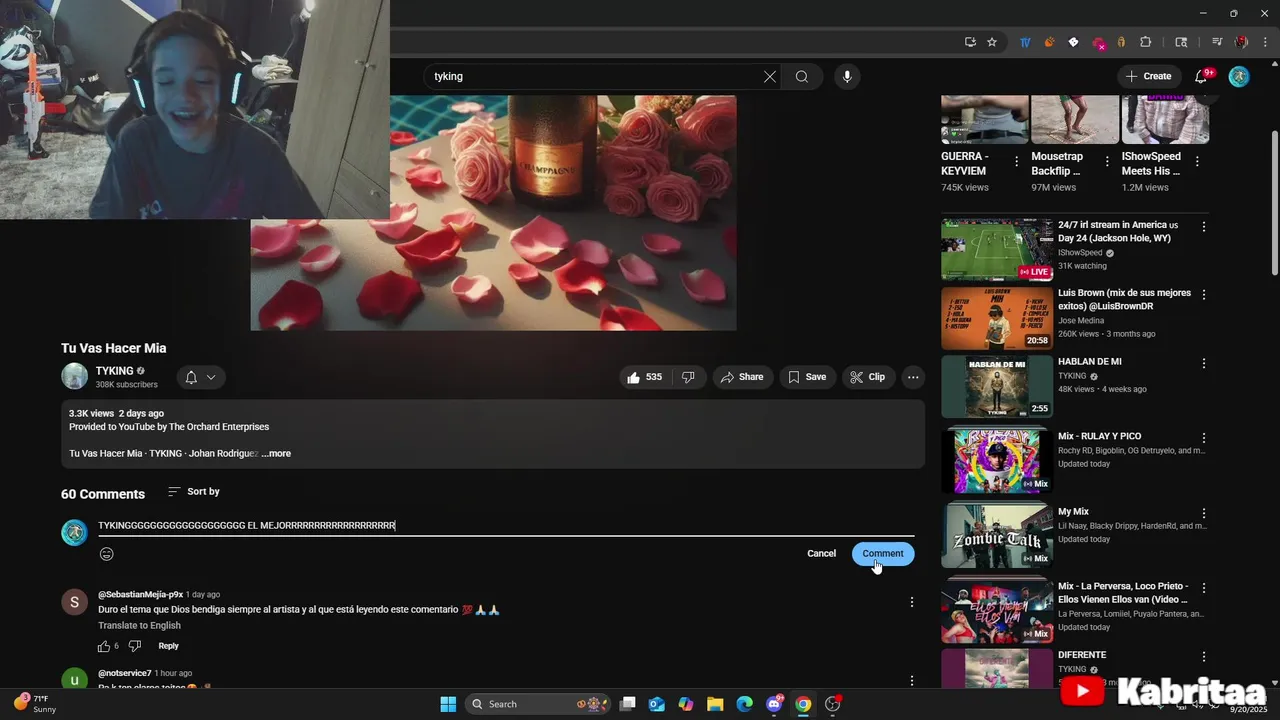Click the taskbar Search box
Screen dimensions: 1280x720
tap(538, 704)
